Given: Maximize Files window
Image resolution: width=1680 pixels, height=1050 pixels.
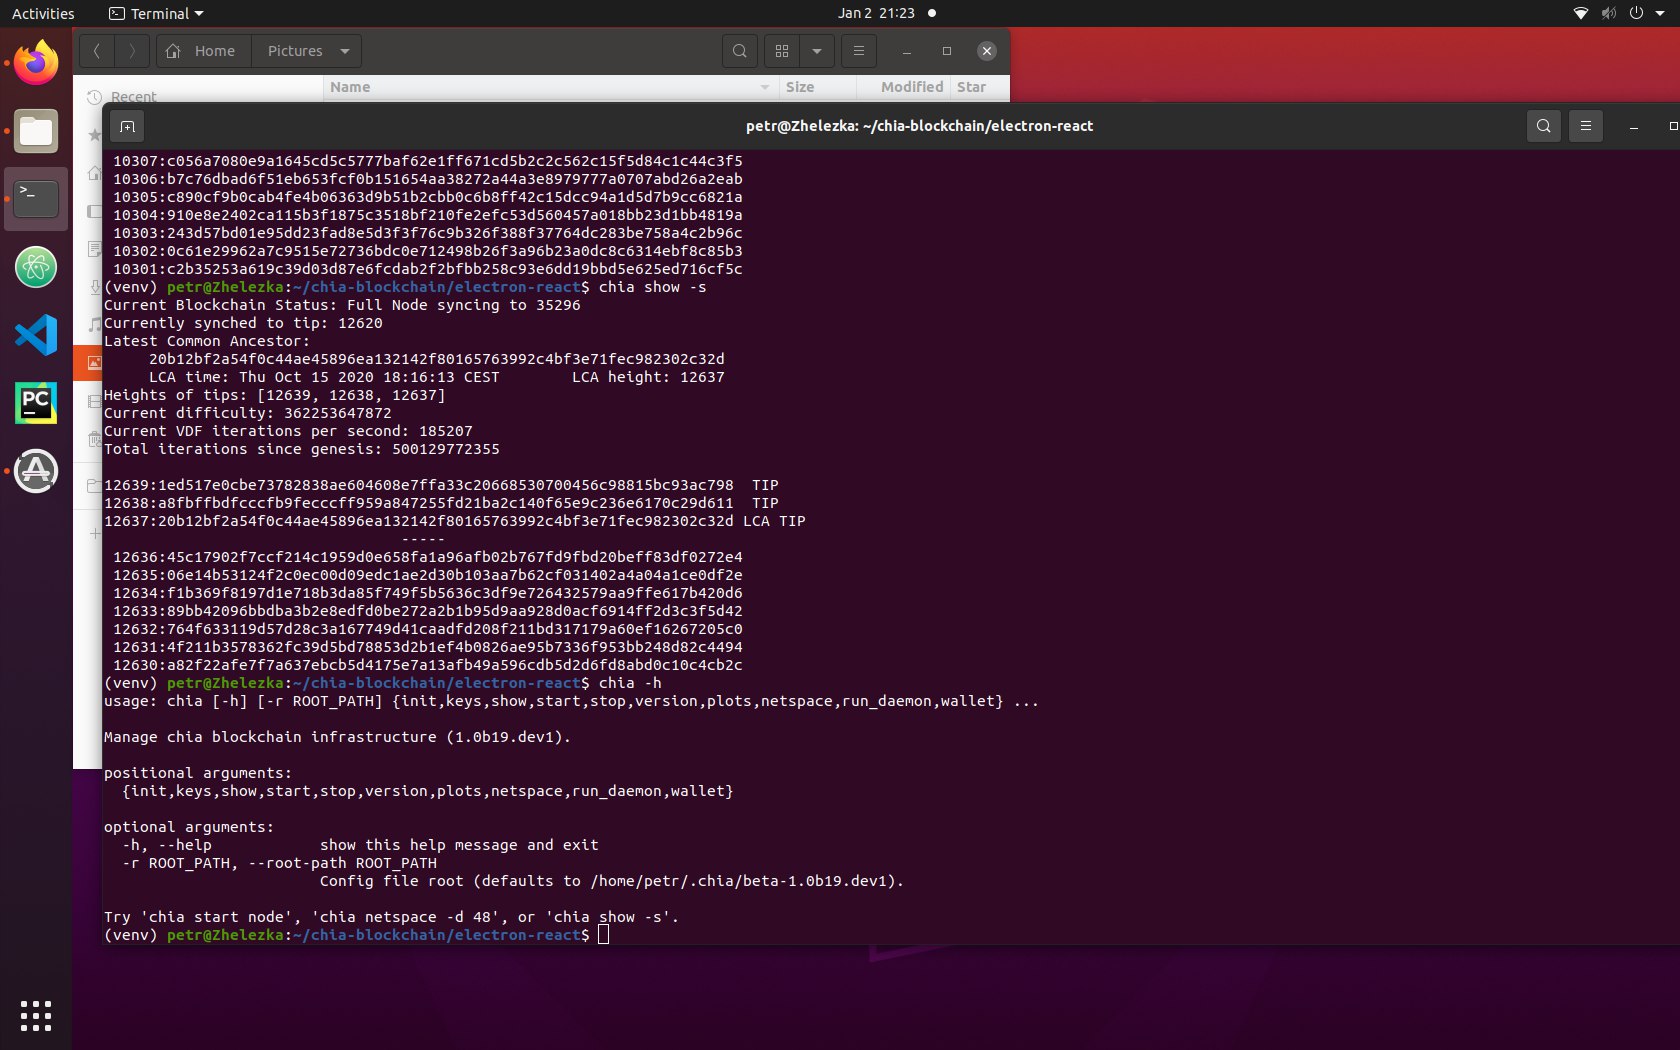Looking at the screenshot, I should (x=946, y=51).
